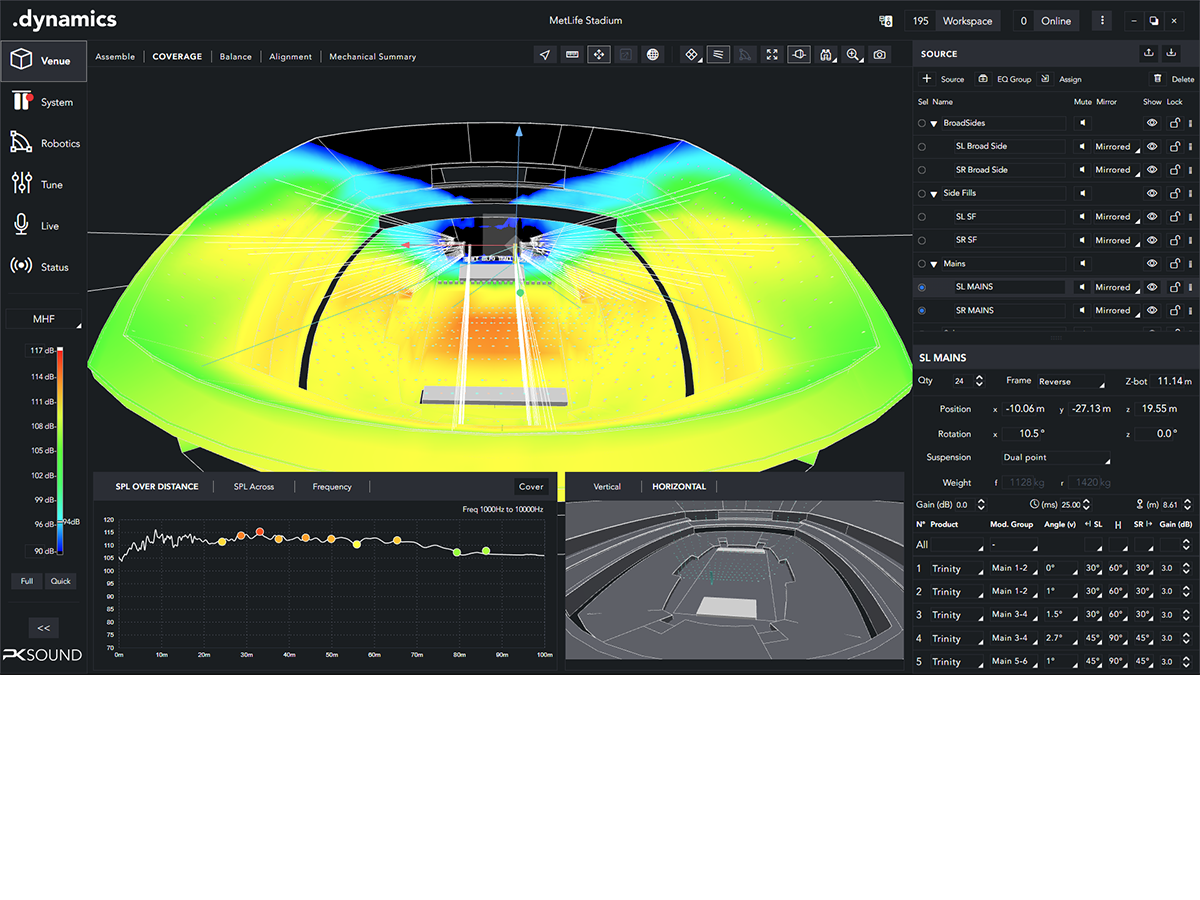The image size is (1200, 900).
Task: Open the Live microphone section
Action: (x=43, y=226)
